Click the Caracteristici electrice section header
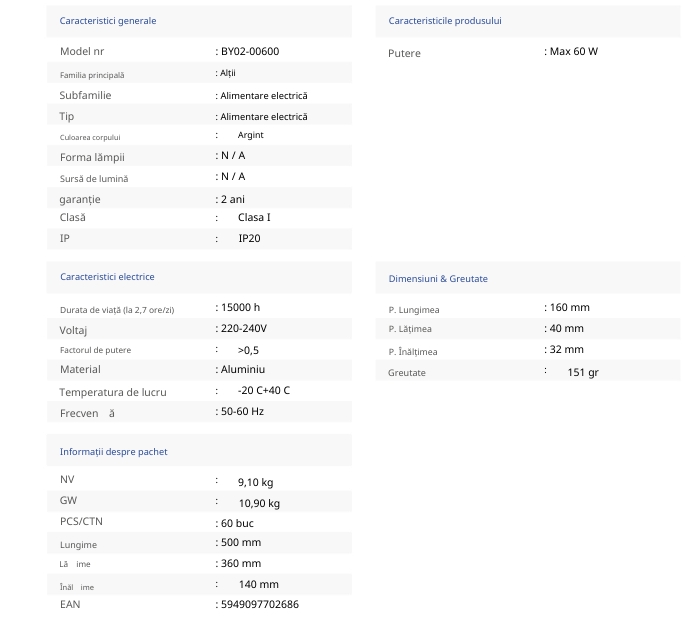The height and width of the screenshot is (627, 699). [107, 277]
